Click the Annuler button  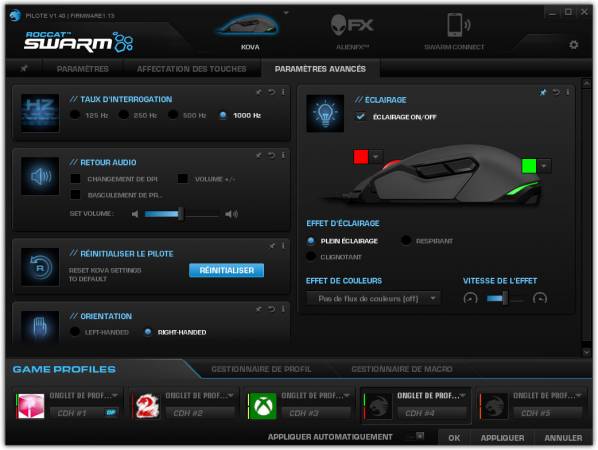coord(563,438)
